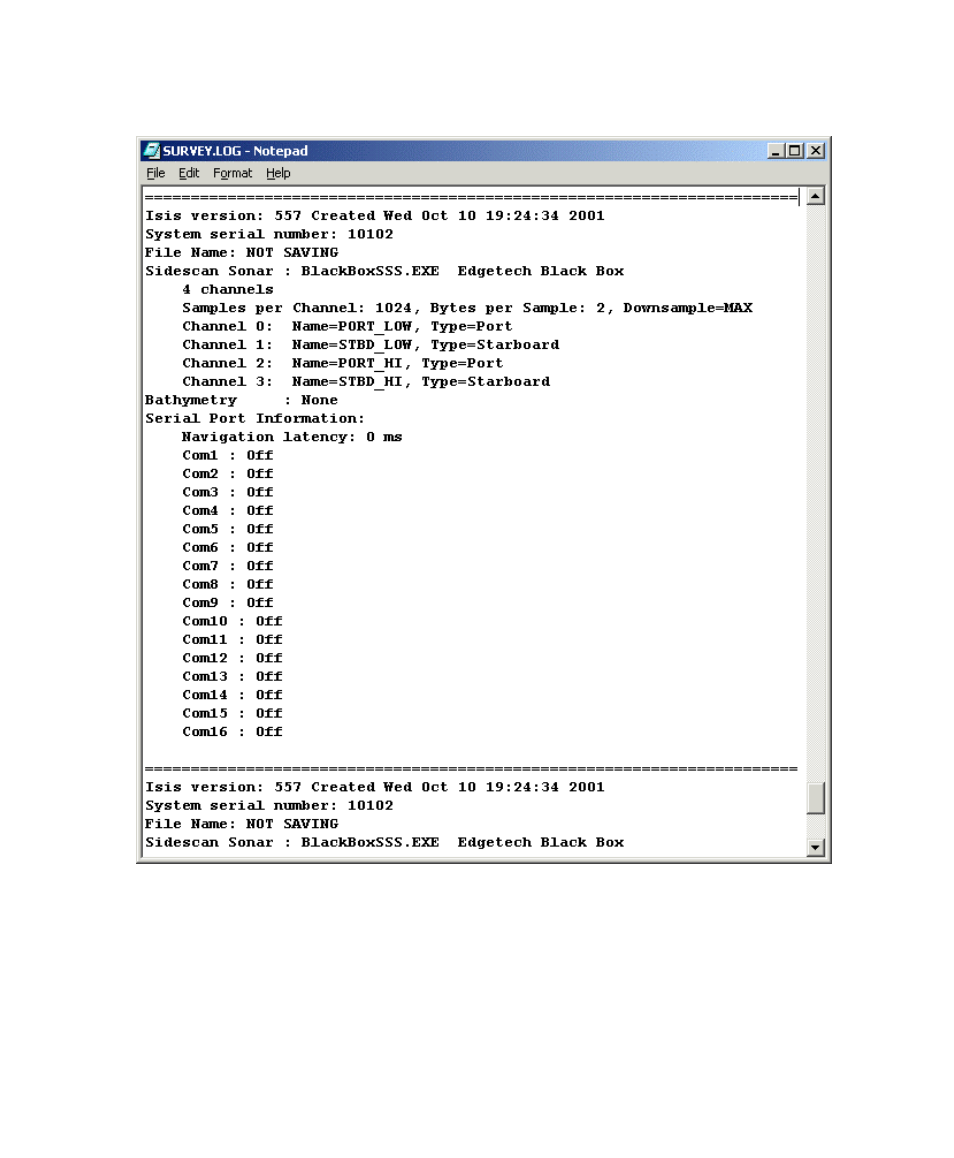Click the second 'System serial number: 10102' line
Screen dimensions: 954x1158
[269, 806]
